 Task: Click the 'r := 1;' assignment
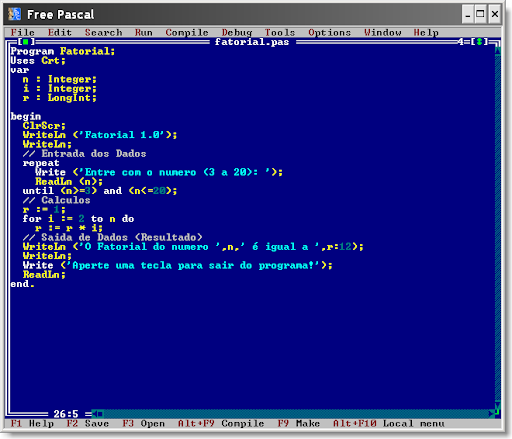click(x=44, y=210)
